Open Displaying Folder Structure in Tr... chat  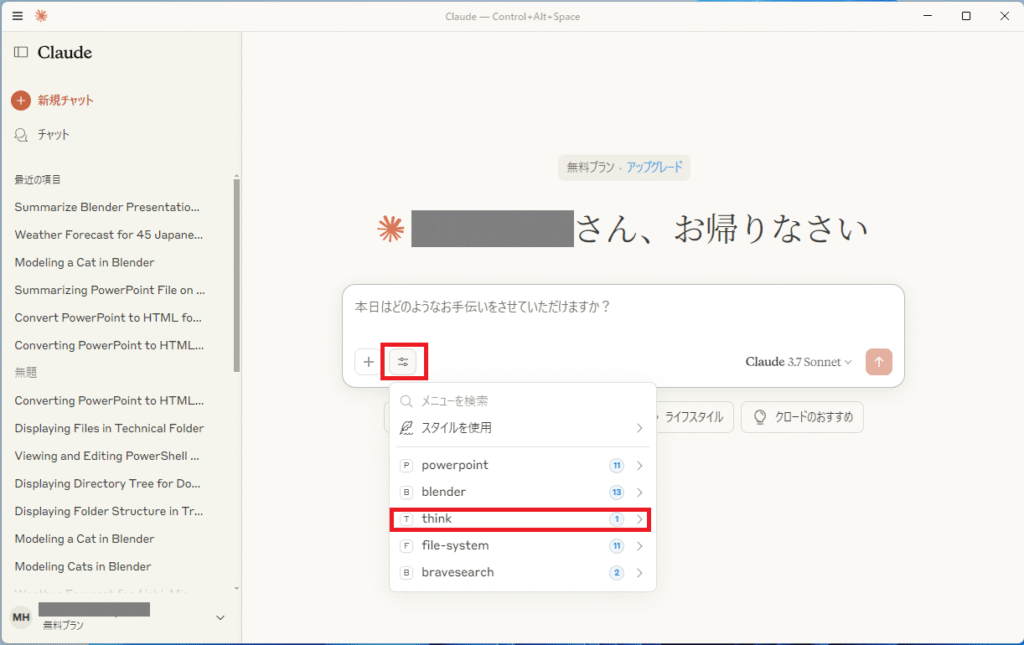pyautogui.click(x=108, y=511)
